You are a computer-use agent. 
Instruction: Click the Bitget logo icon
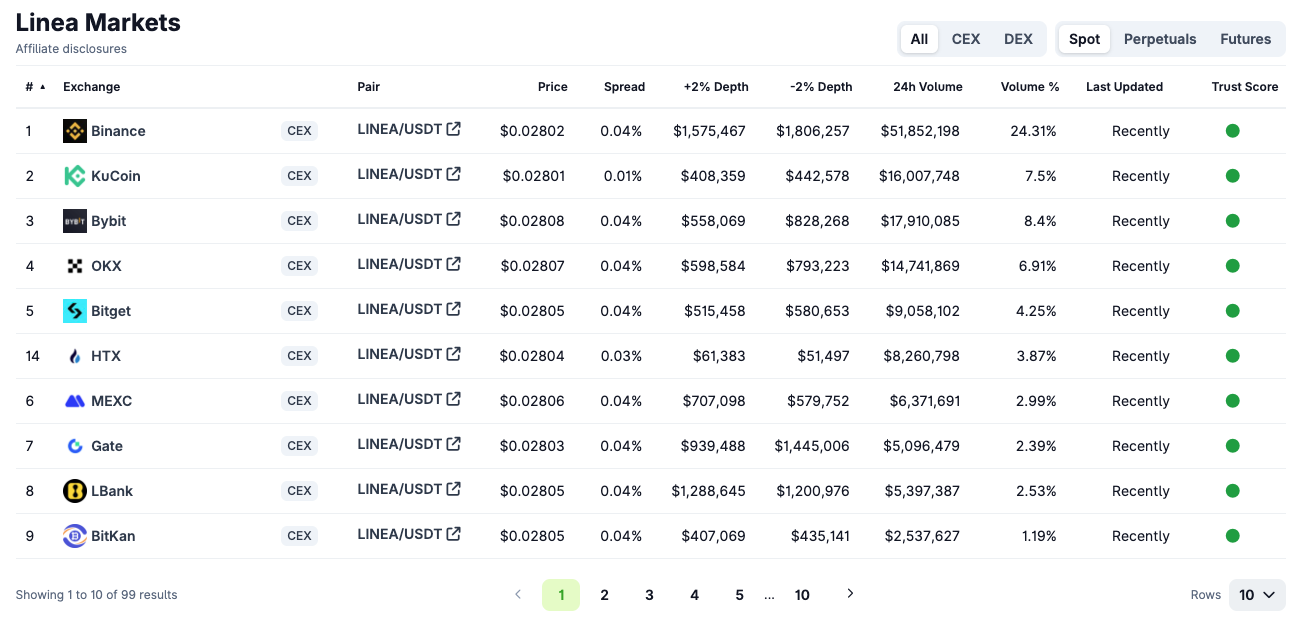[x=75, y=311]
